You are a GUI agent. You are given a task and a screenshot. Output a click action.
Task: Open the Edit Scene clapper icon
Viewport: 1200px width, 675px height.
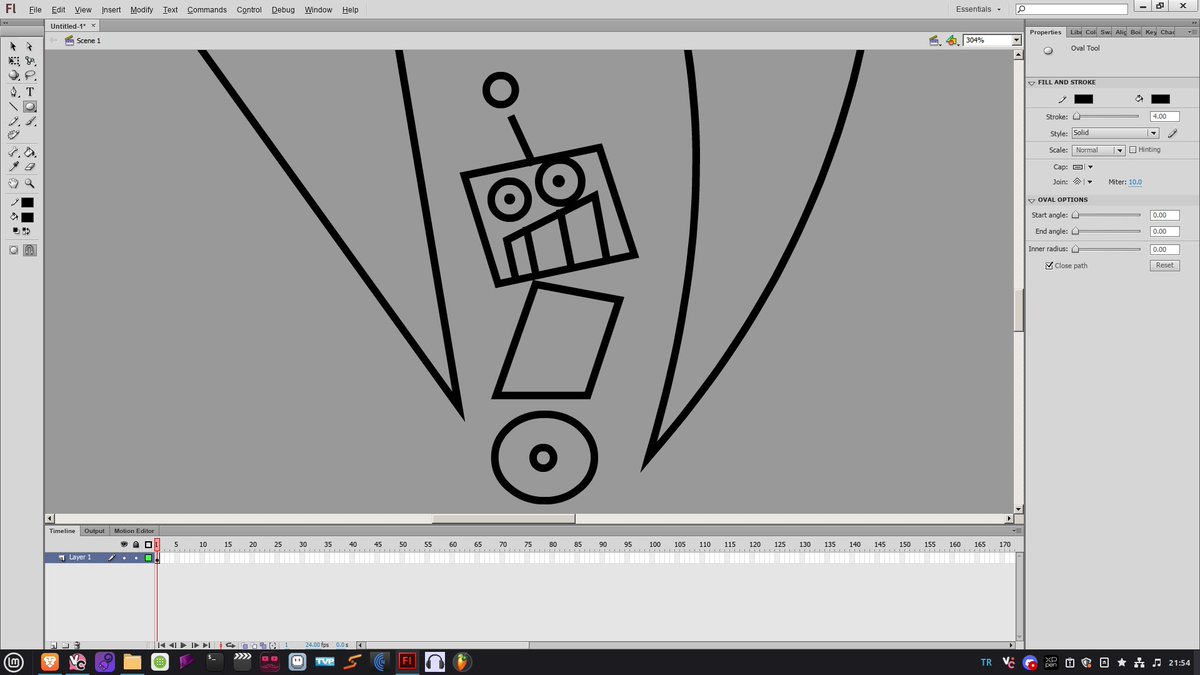[934, 40]
